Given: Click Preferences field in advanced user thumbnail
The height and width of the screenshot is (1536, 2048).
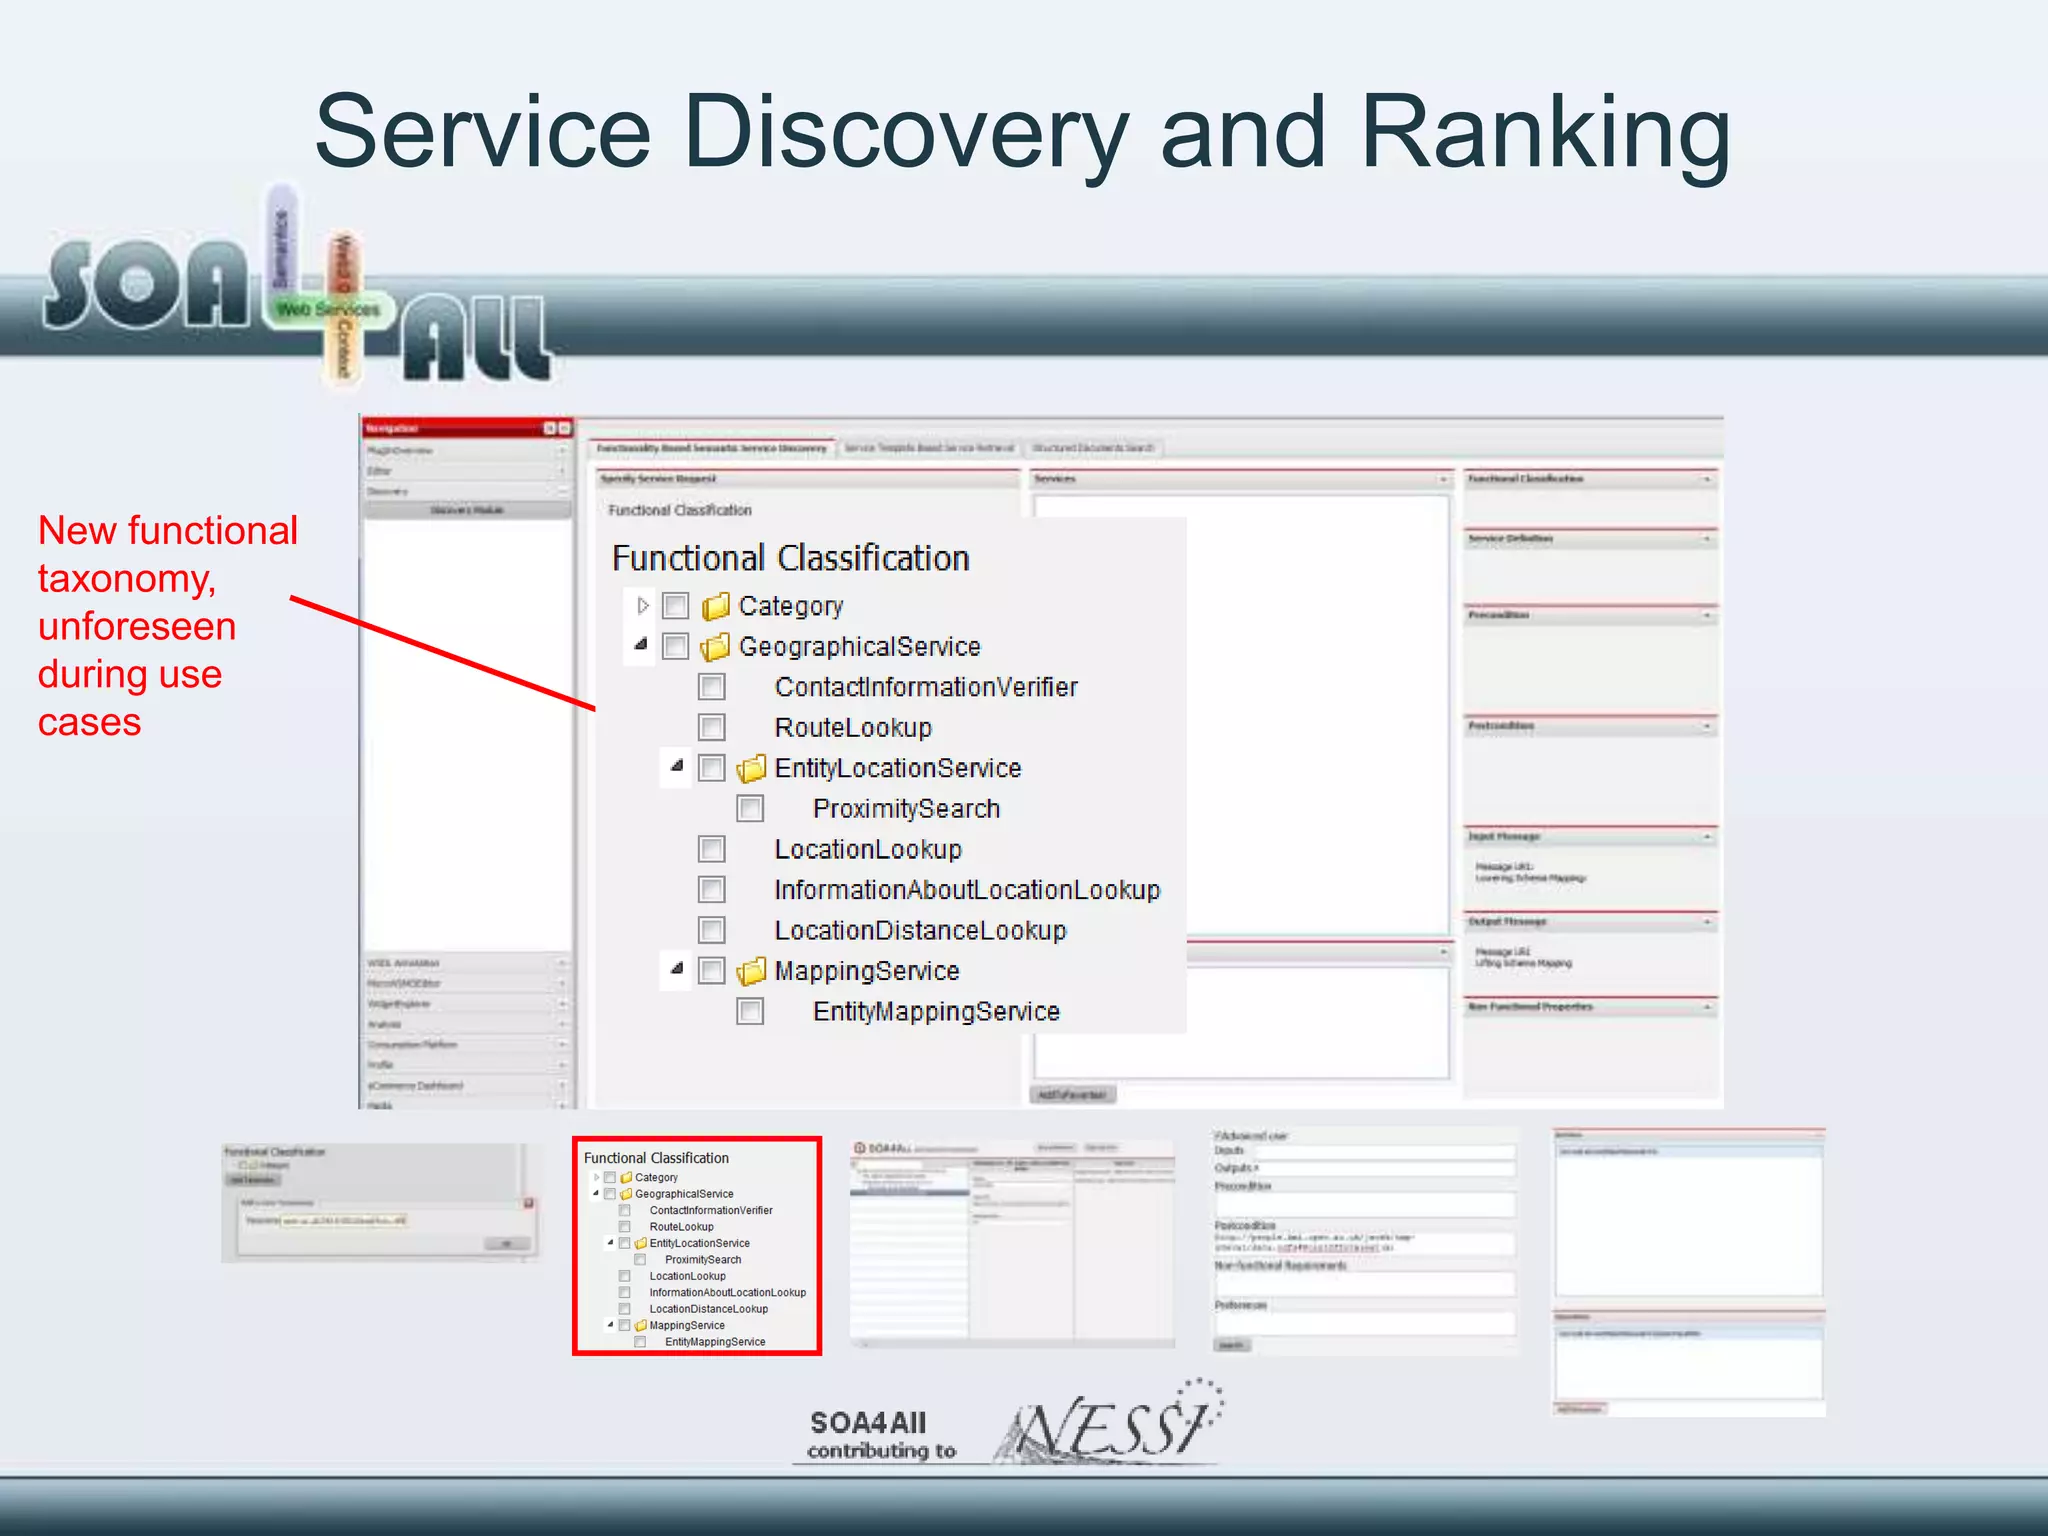Looking at the screenshot, I should 1365,1323.
